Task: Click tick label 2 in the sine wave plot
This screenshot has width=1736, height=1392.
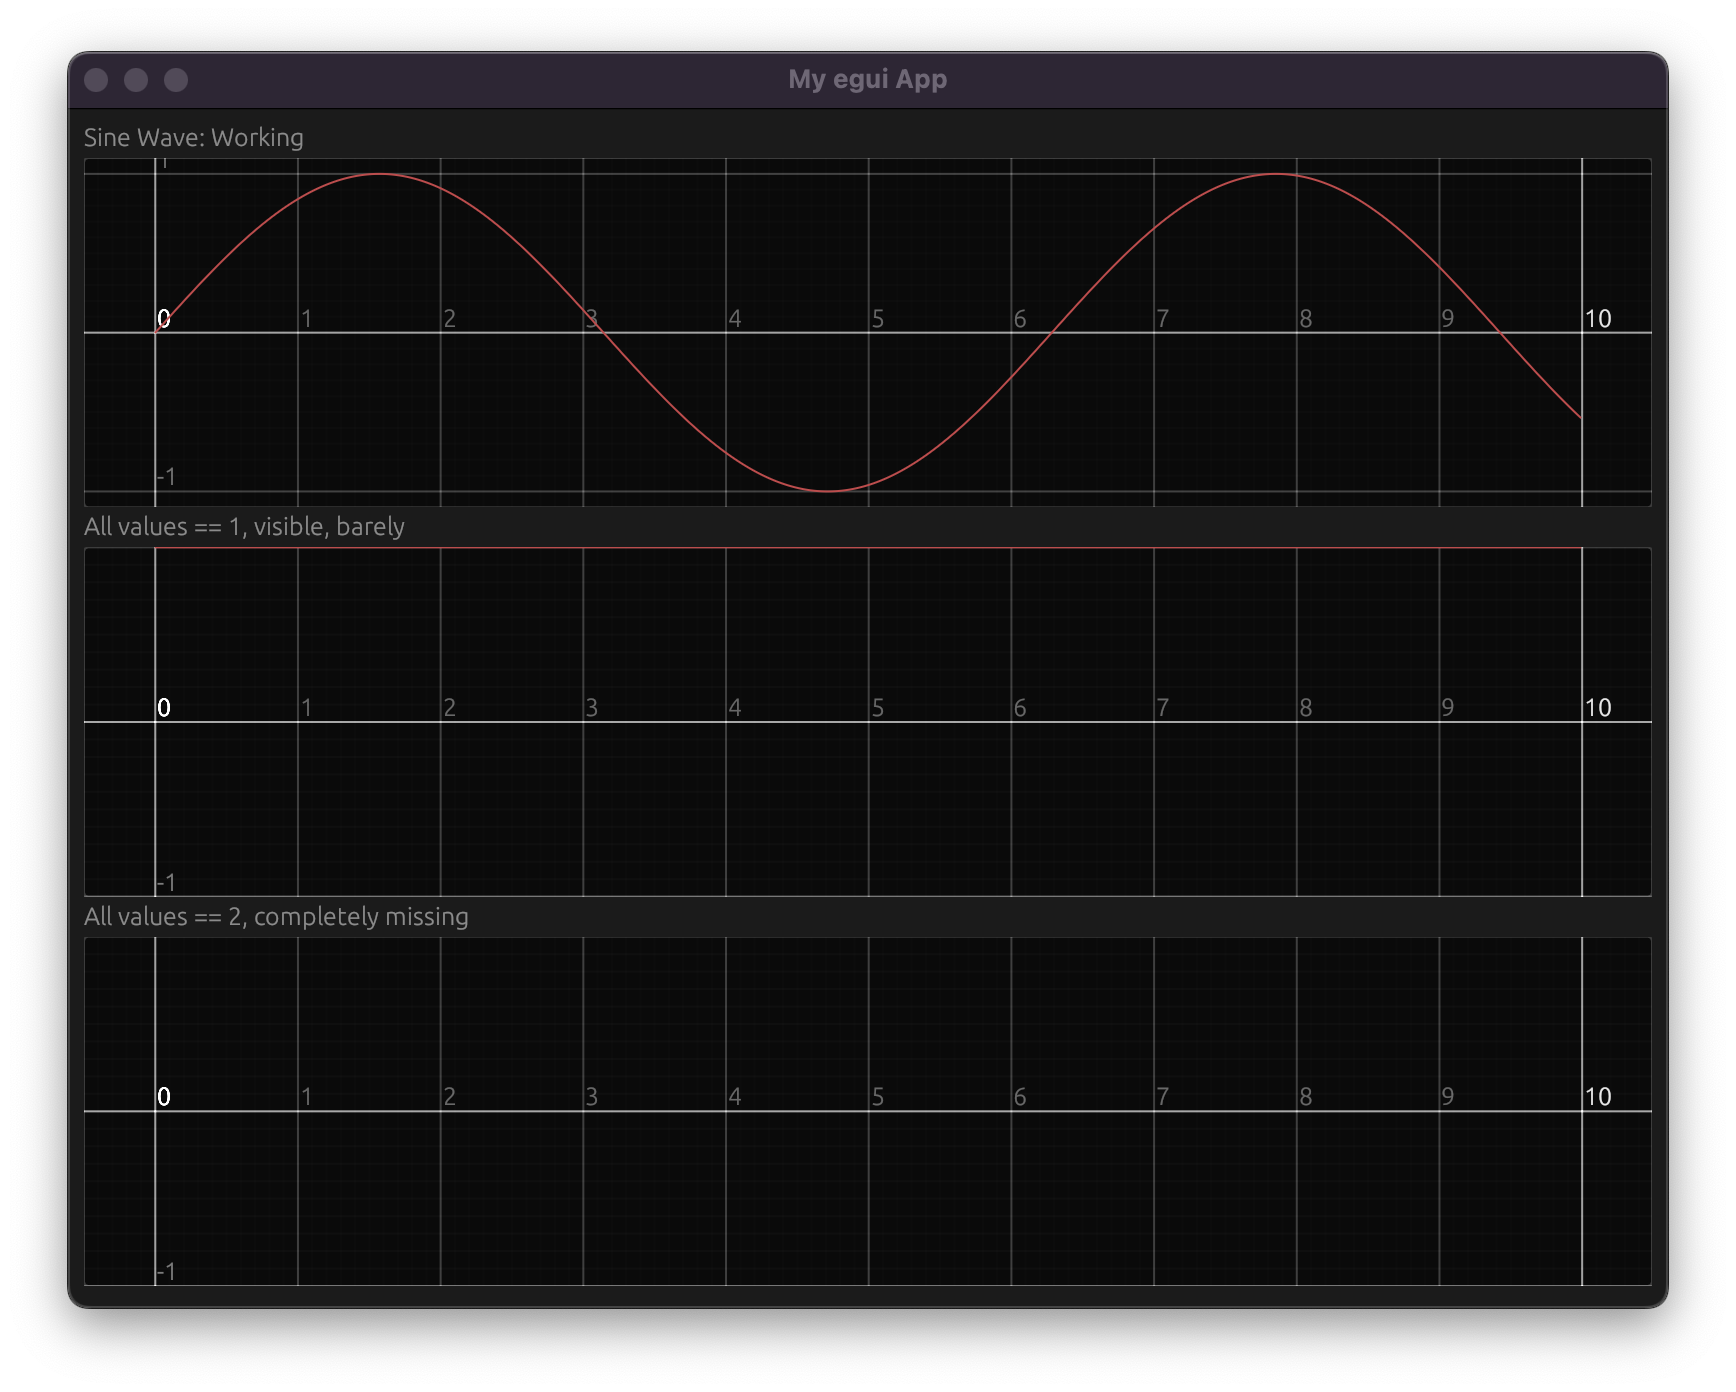Action: pyautogui.click(x=450, y=319)
